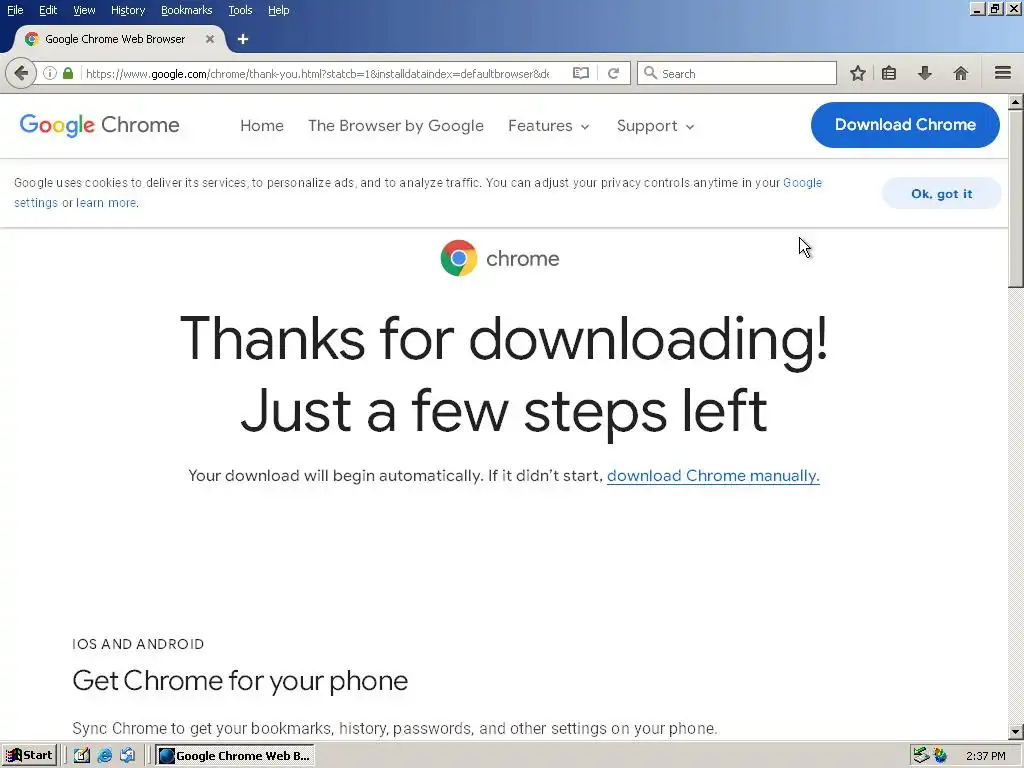Open the learn more cookie link
This screenshot has width=1024, height=768.
[106, 202]
